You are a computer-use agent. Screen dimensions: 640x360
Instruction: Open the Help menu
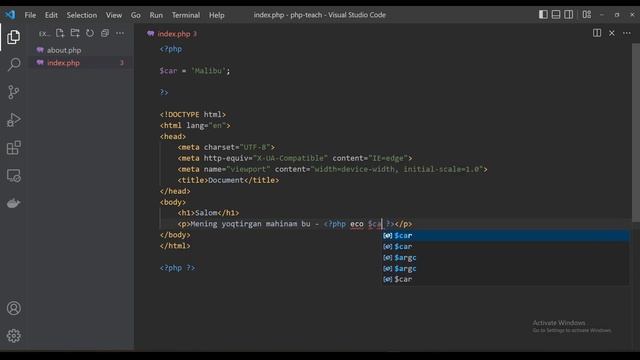tap(217, 15)
